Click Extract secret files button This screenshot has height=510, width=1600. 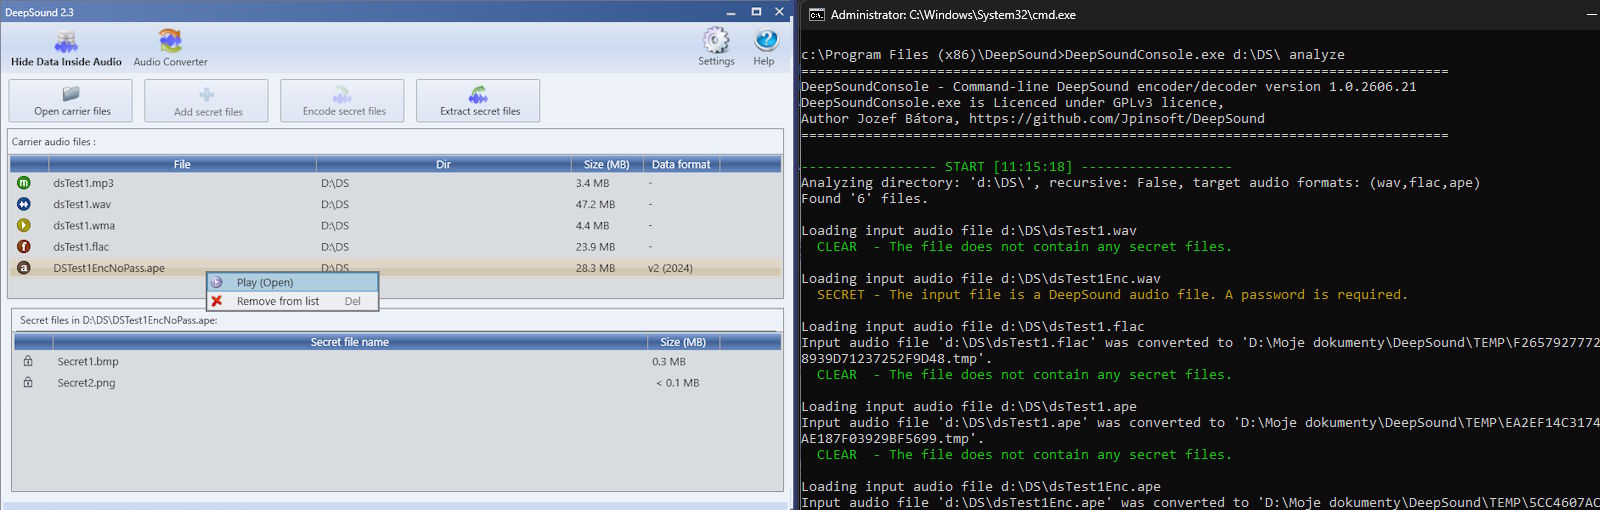pos(479,101)
